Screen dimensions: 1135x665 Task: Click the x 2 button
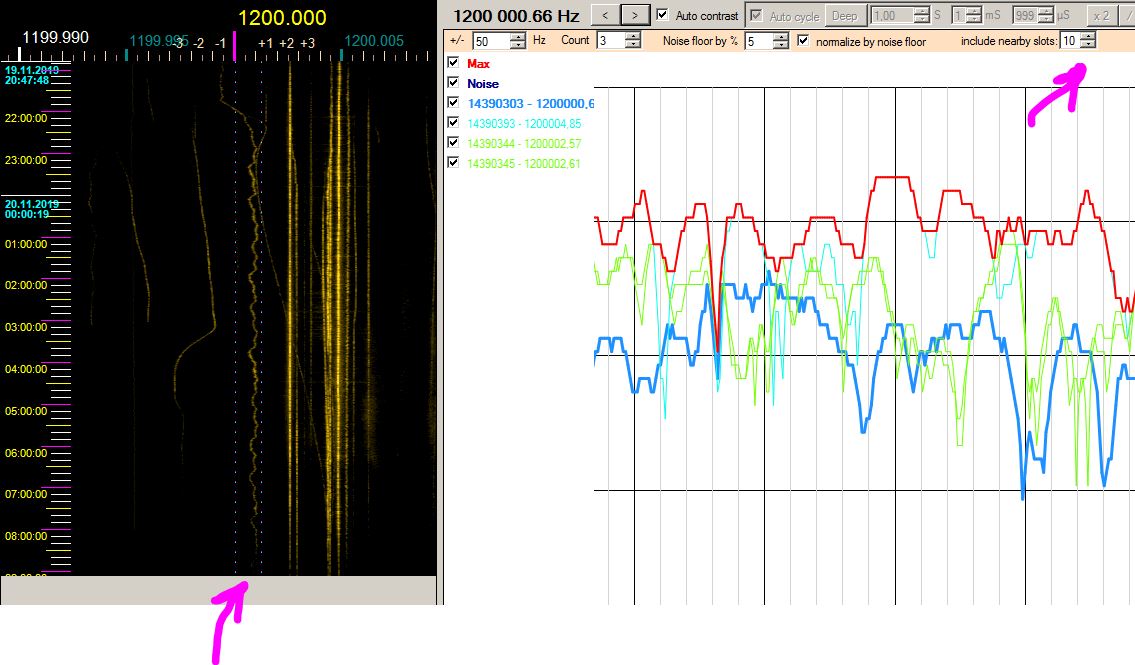(x=1101, y=15)
